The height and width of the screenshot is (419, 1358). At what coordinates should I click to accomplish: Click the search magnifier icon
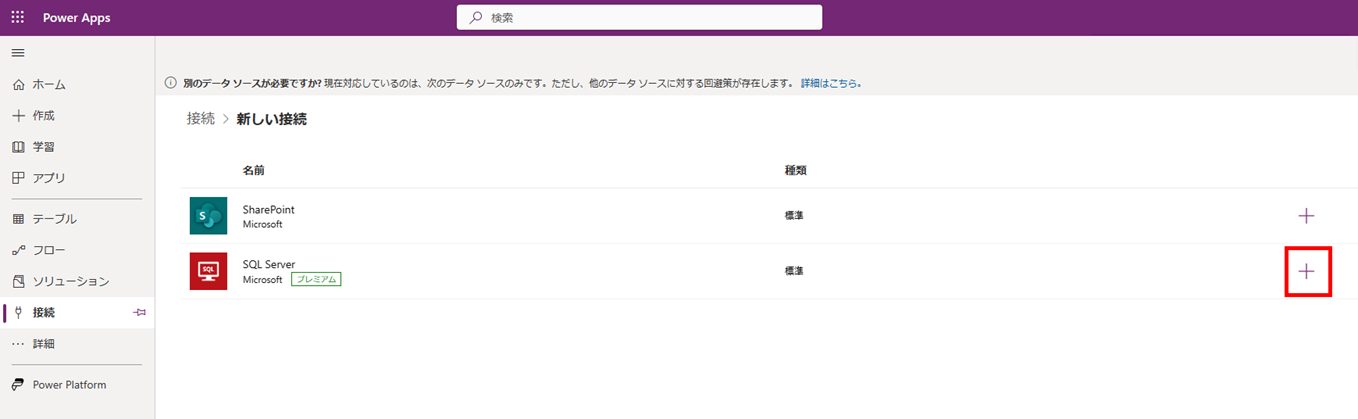pyautogui.click(x=475, y=18)
